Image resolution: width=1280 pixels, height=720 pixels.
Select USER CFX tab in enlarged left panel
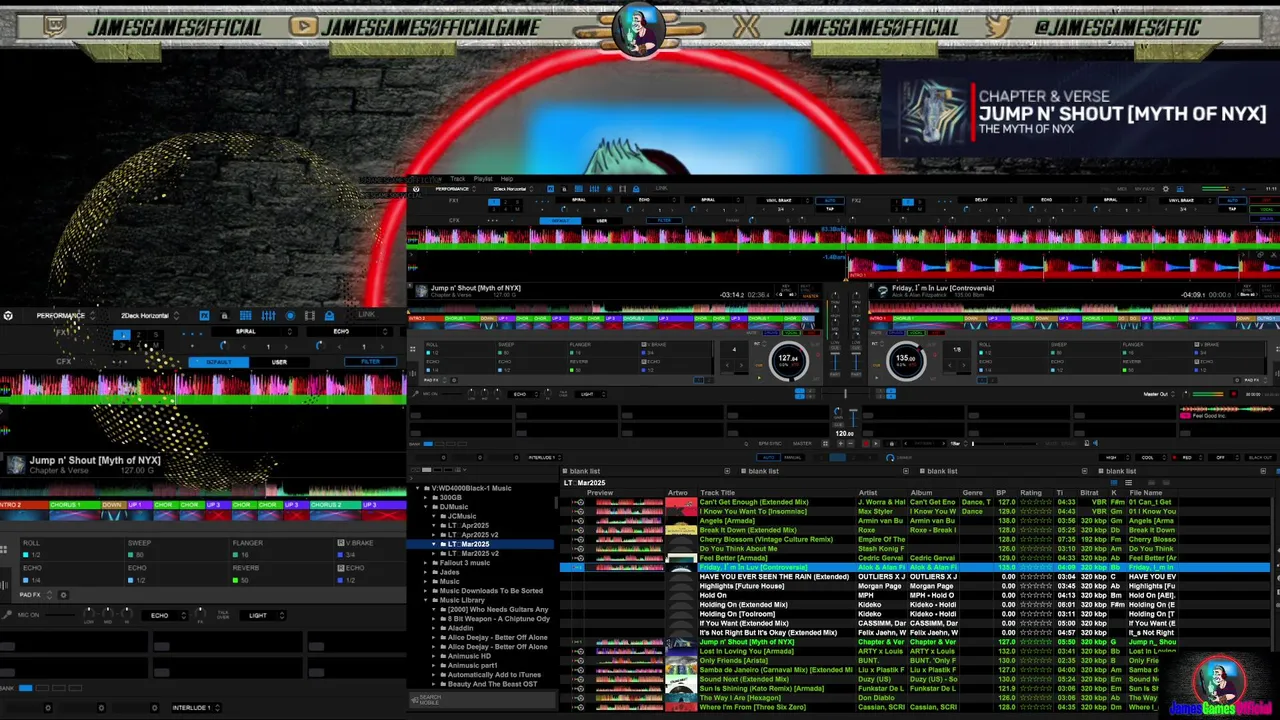click(279, 362)
